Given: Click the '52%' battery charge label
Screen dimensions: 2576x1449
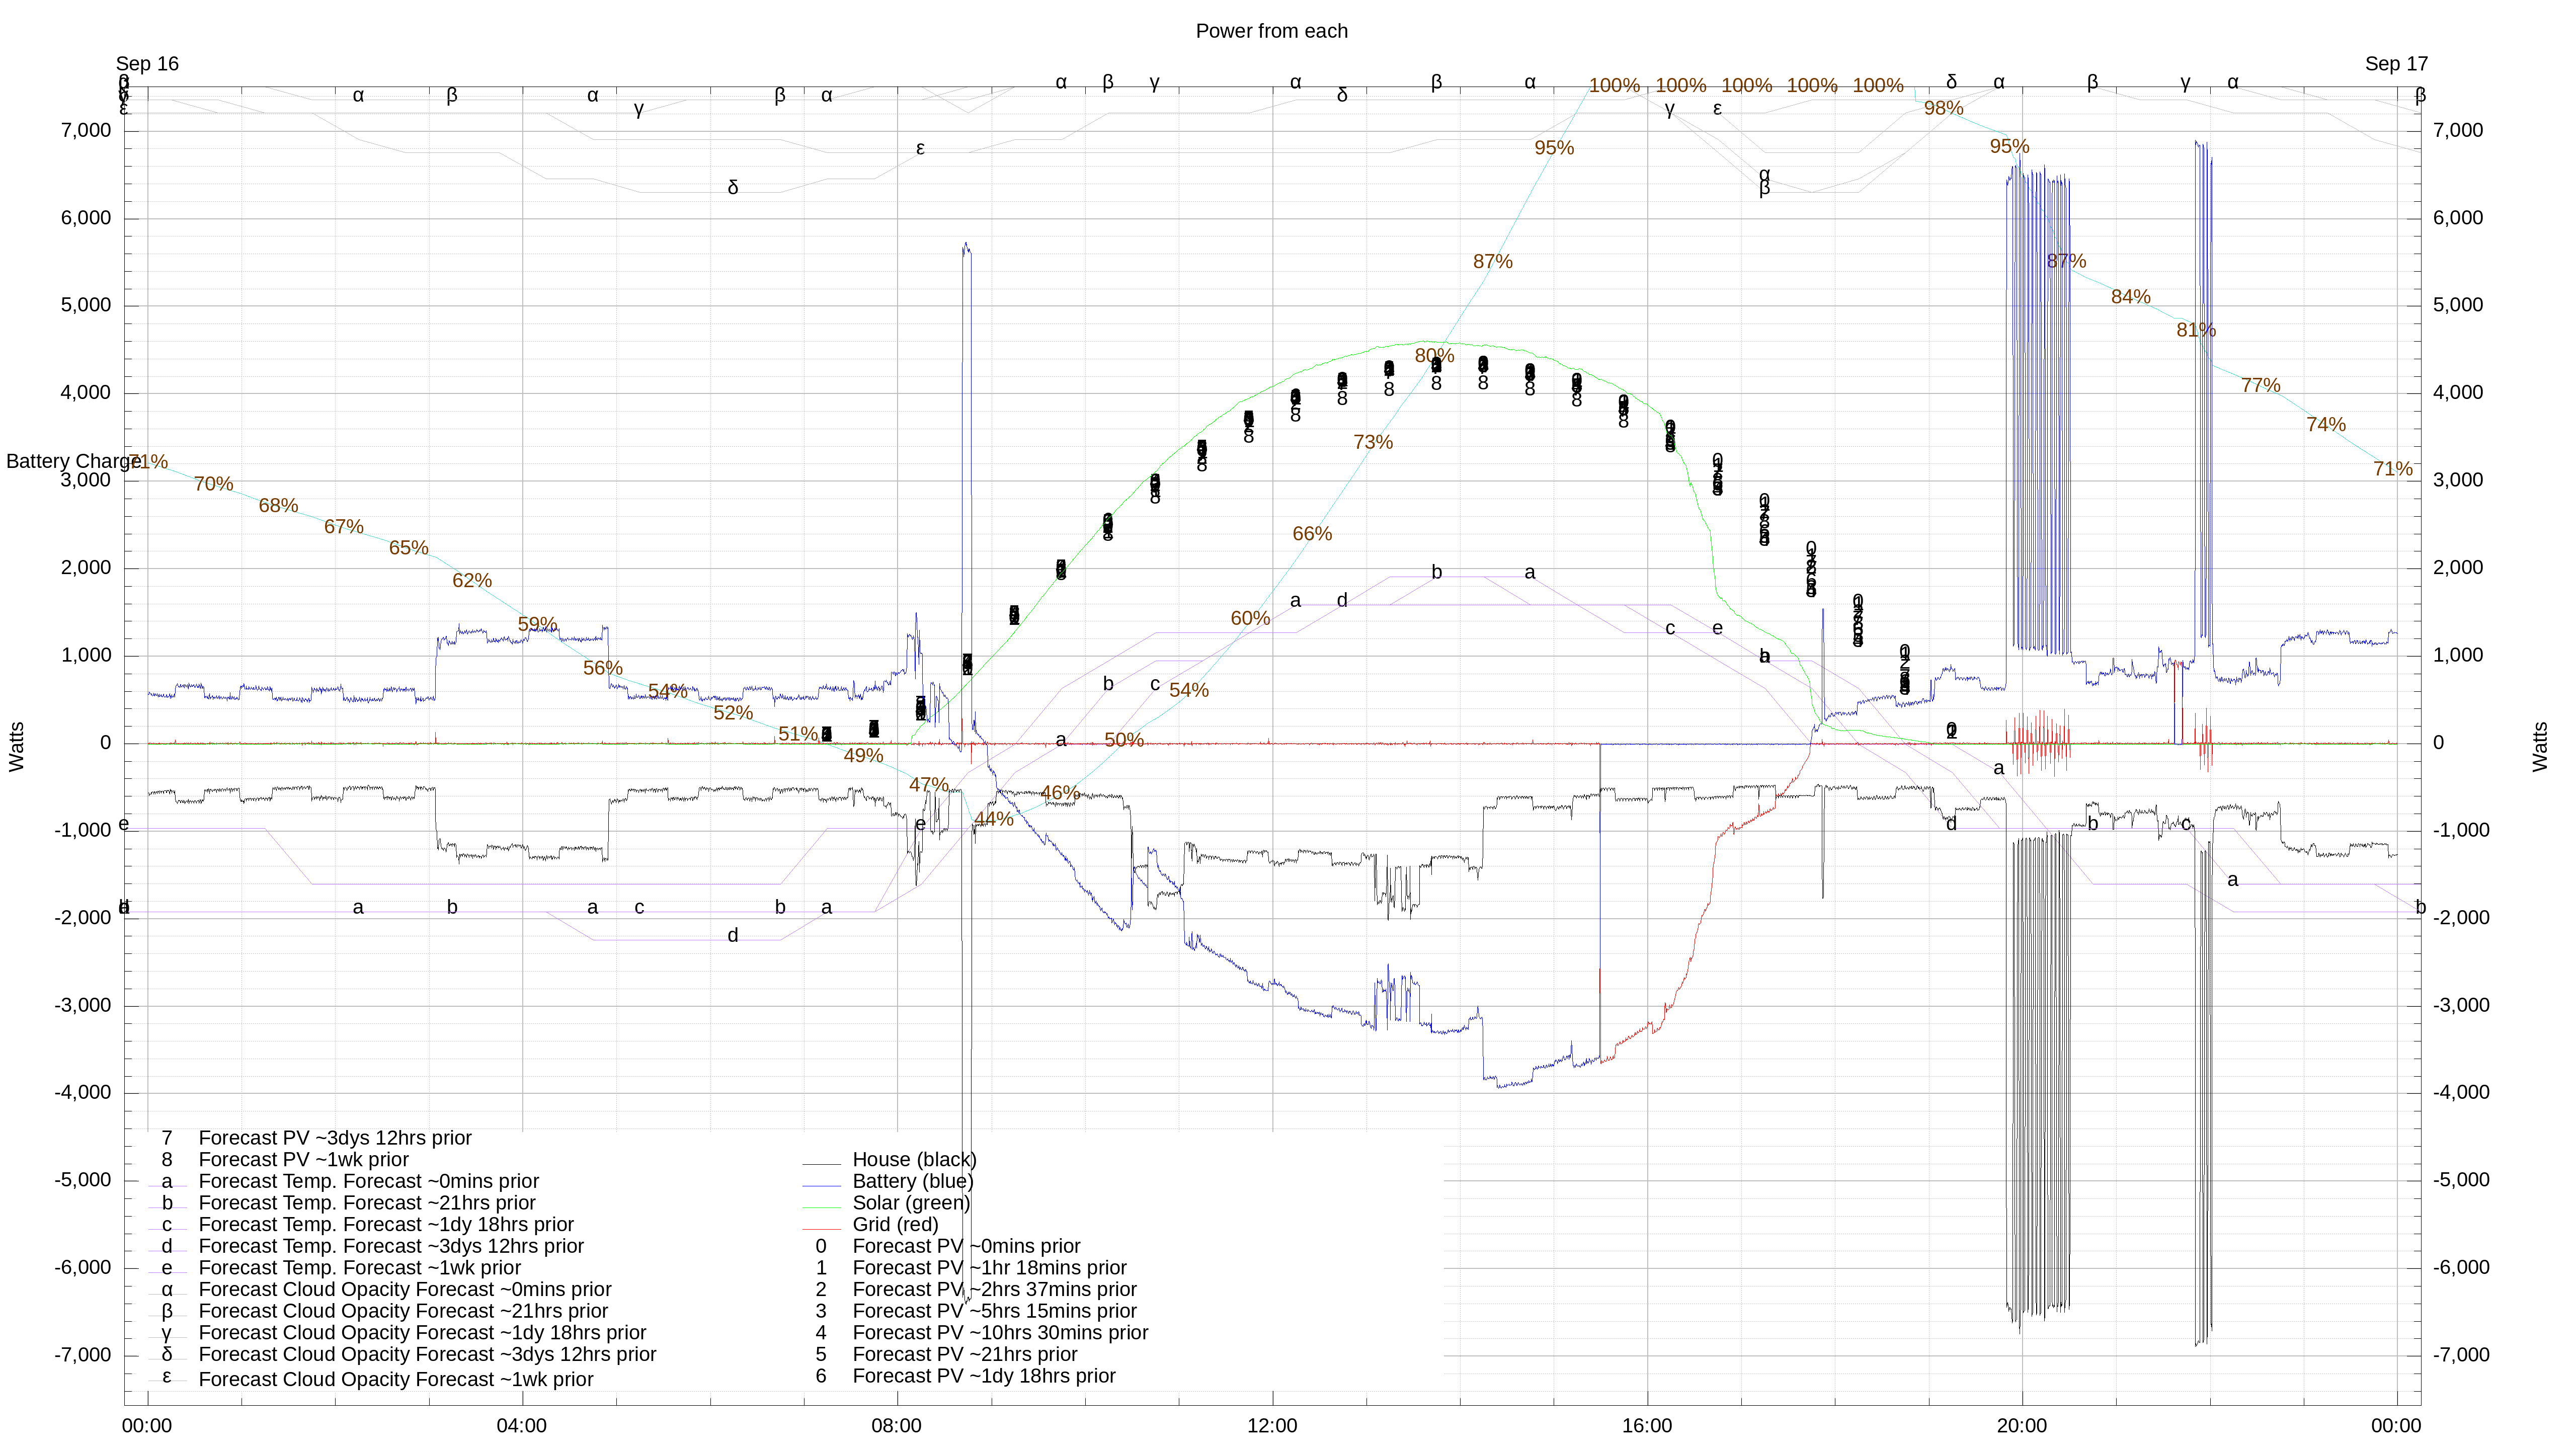Looking at the screenshot, I should [x=733, y=713].
